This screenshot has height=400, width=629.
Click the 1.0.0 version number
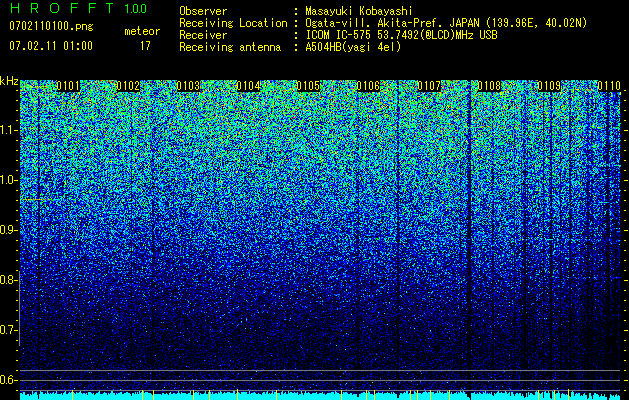(x=136, y=9)
